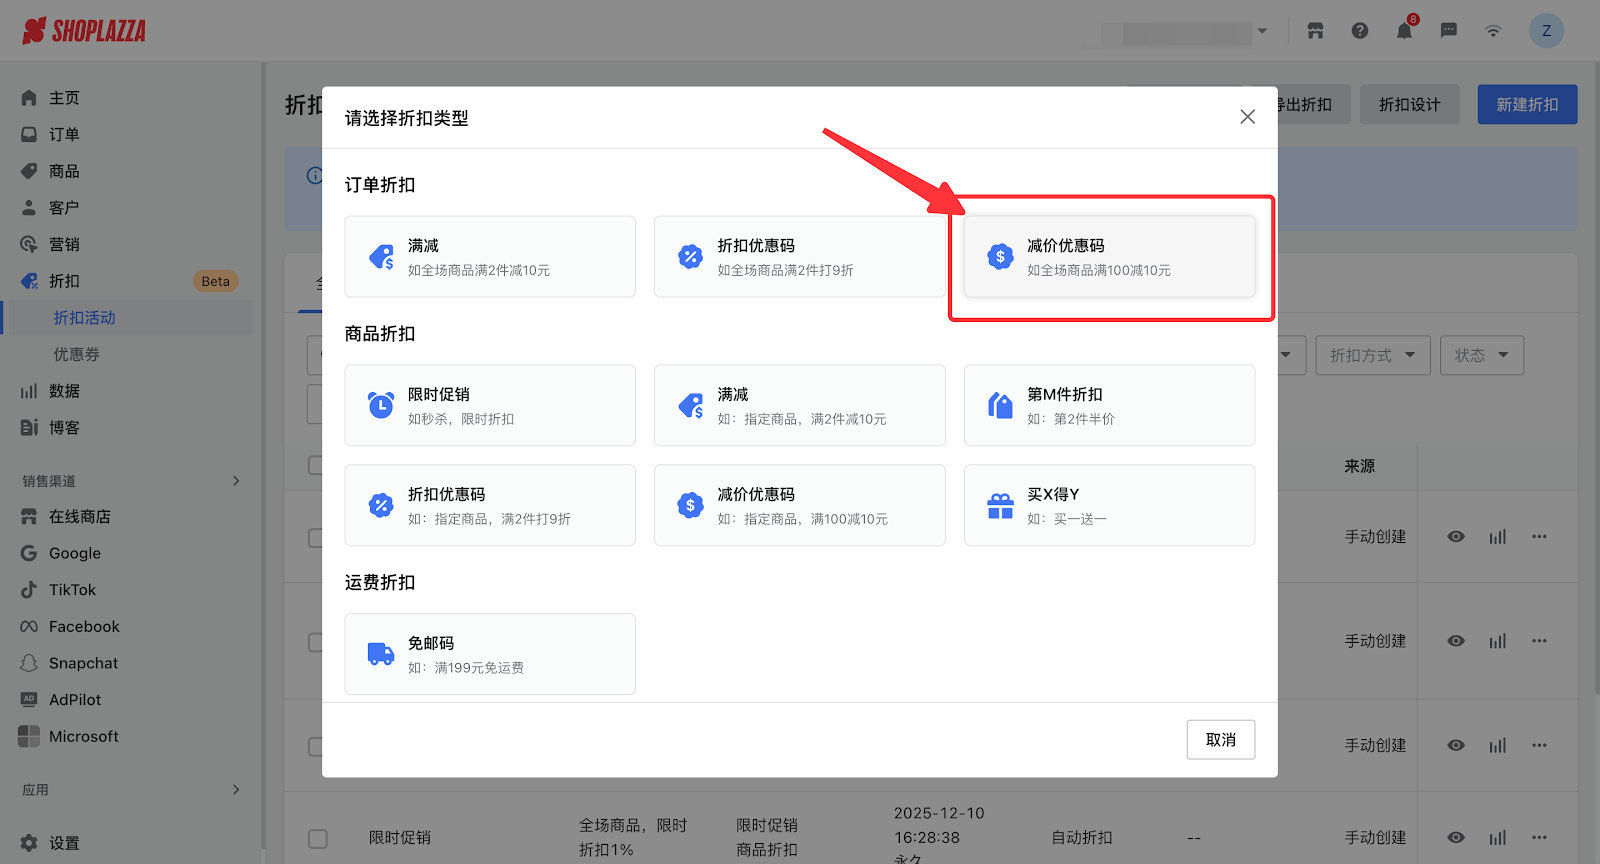The width and height of the screenshot is (1600, 864).
Task: Click the help question mark icon
Action: (1360, 31)
